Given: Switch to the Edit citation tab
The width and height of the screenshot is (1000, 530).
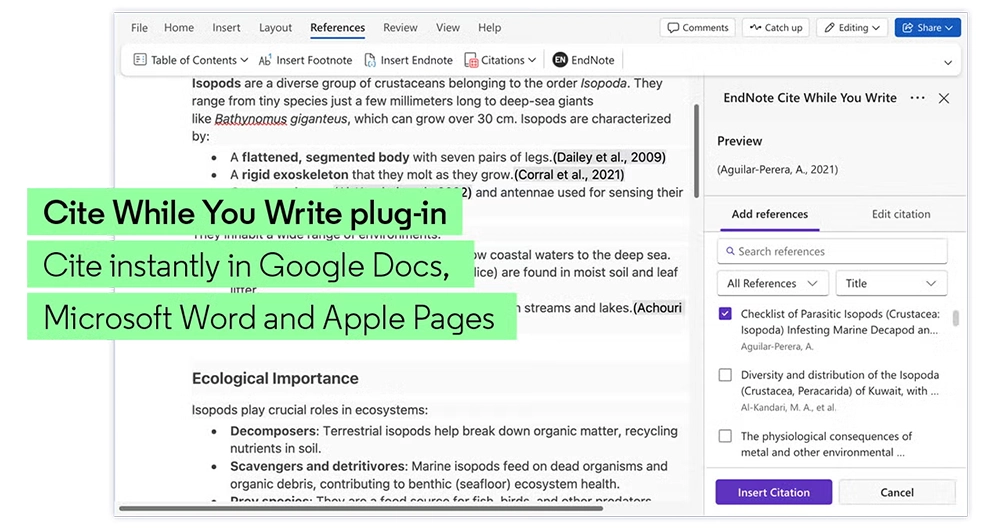Looking at the screenshot, I should [x=901, y=214].
